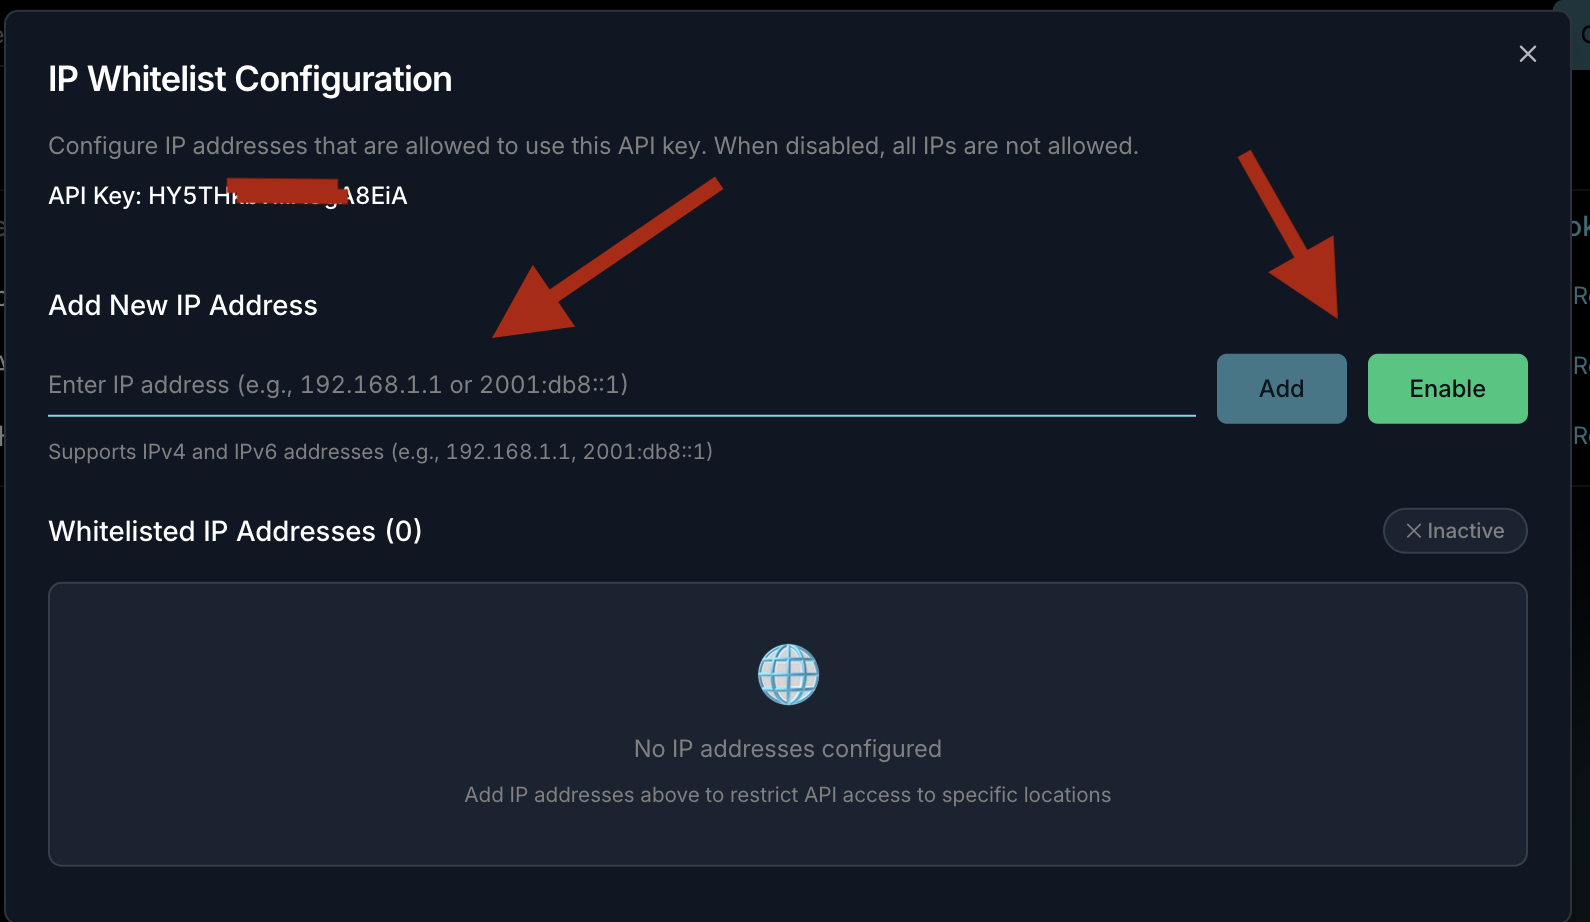
Task: Select the IP Whitelist Configuration title
Action: coord(250,79)
